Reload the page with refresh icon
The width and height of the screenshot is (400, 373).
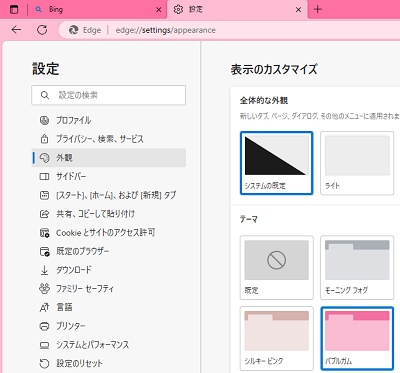pyautogui.click(x=42, y=30)
